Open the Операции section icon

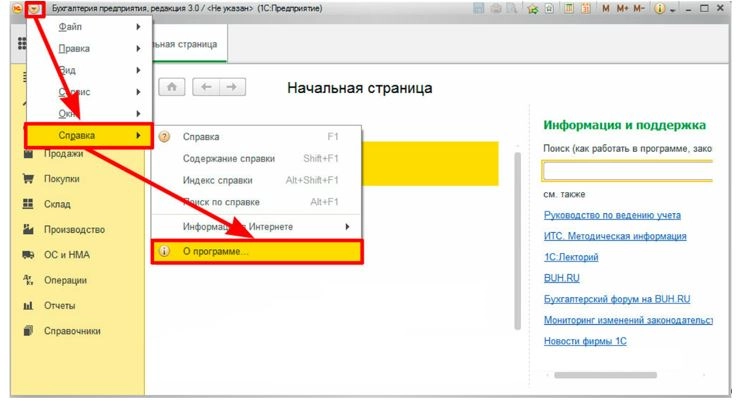click(28, 280)
